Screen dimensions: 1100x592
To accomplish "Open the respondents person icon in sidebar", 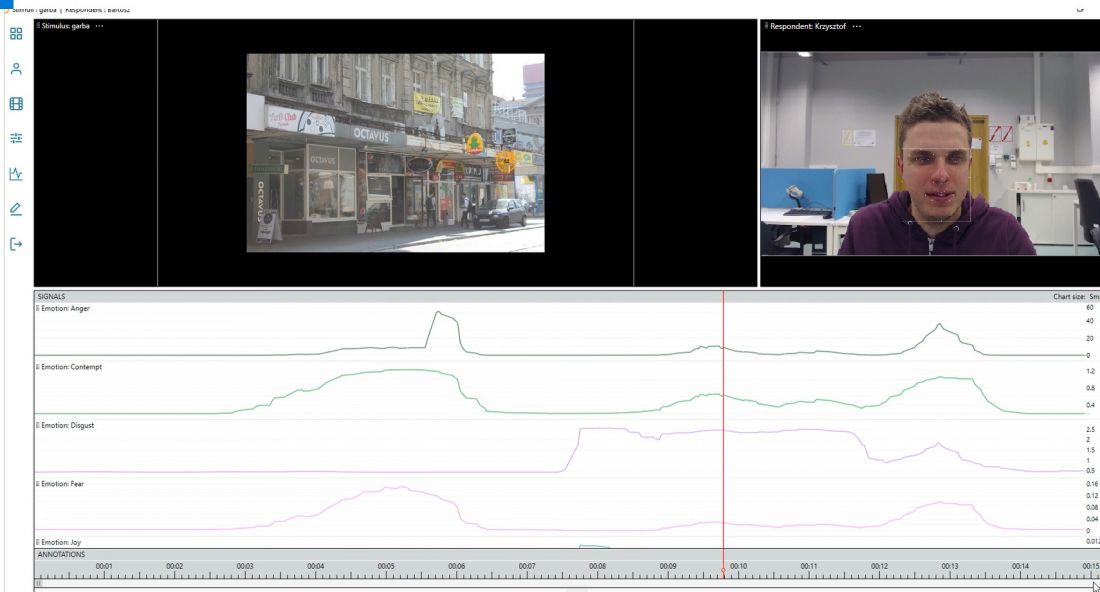I will pos(16,69).
